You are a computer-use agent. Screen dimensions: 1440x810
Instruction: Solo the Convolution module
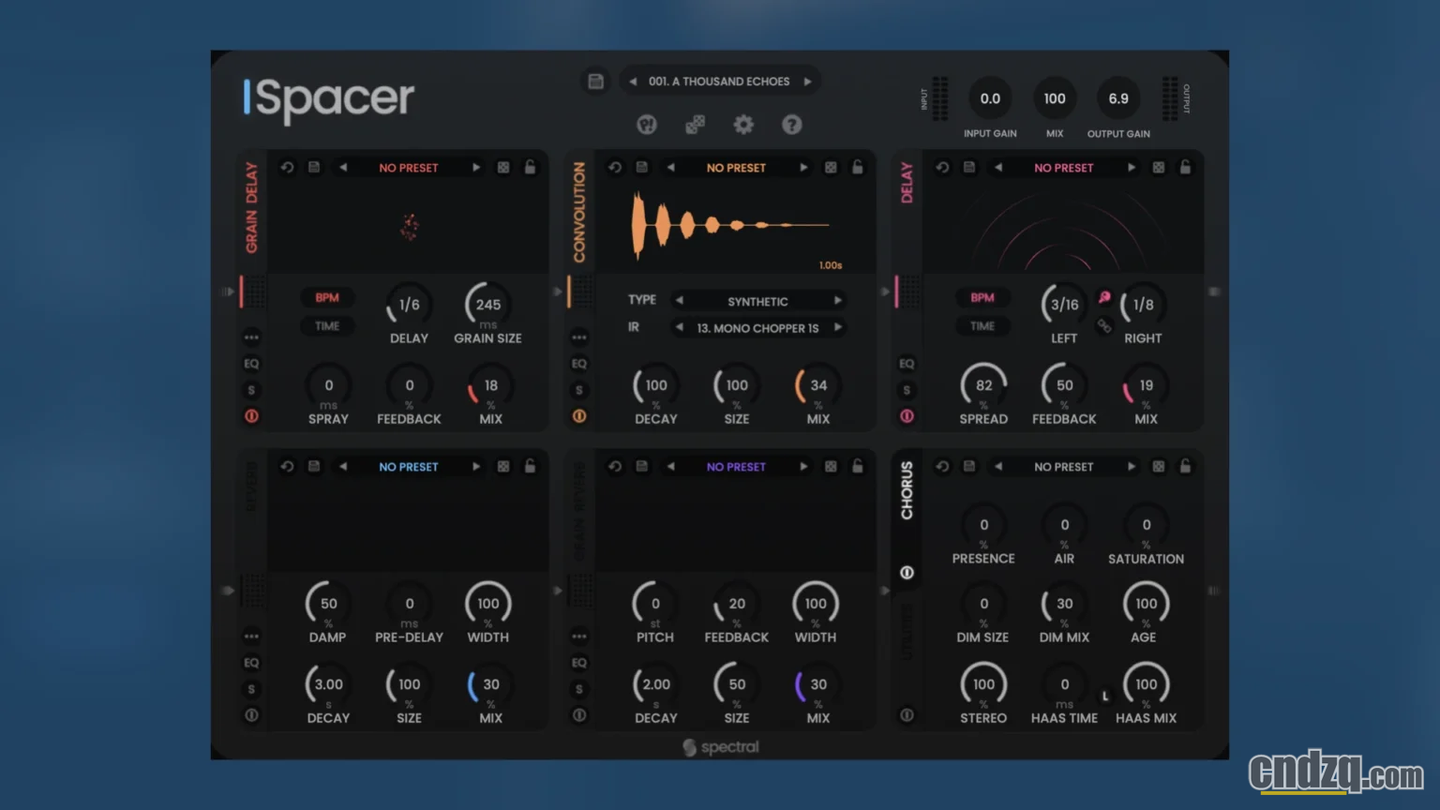click(579, 390)
